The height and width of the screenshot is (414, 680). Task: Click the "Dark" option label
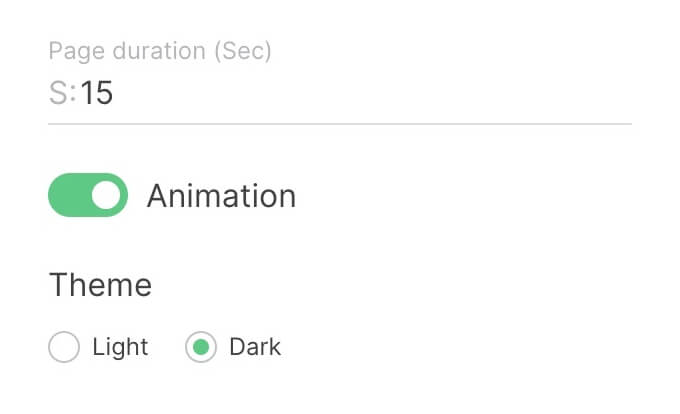pyautogui.click(x=255, y=348)
